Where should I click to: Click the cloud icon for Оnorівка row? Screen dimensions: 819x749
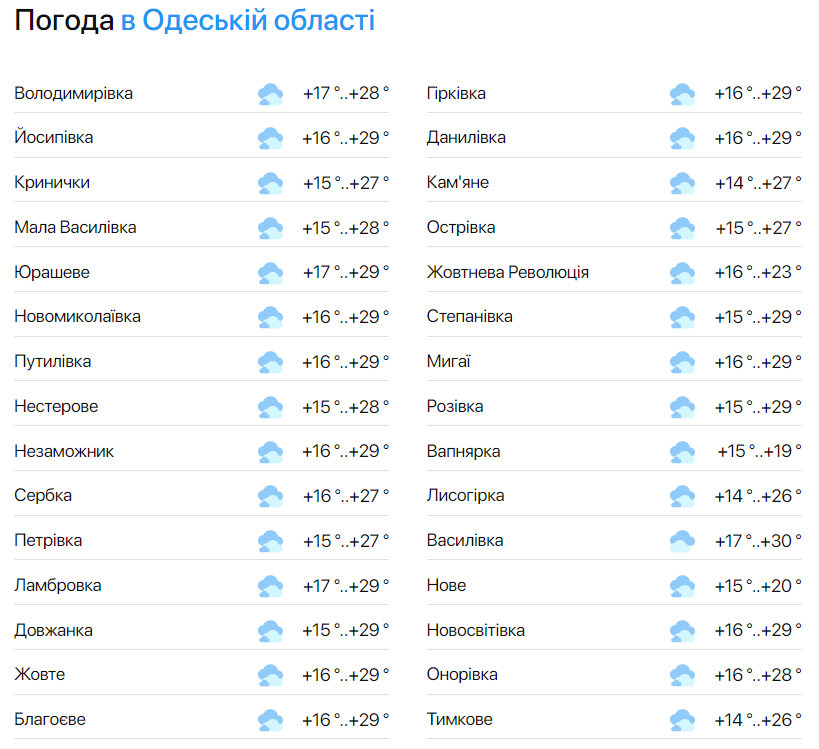pos(682,674)
